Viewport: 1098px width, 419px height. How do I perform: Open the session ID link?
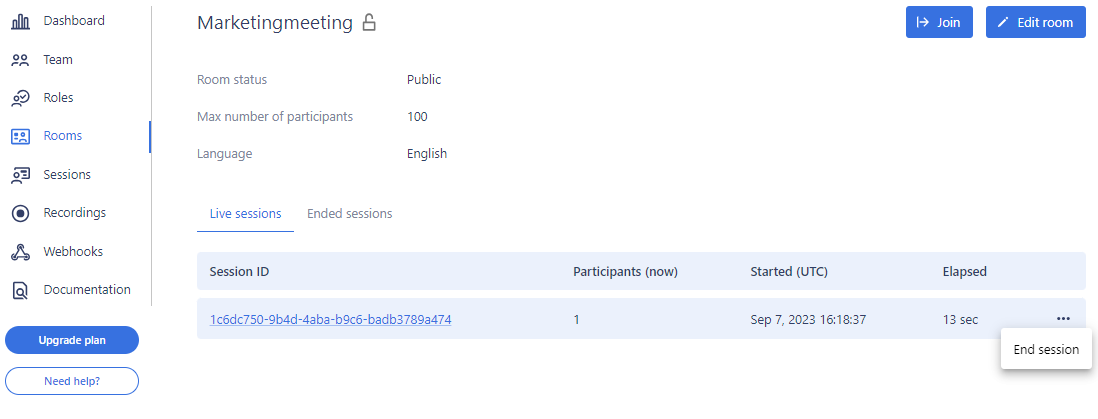pyautogui.click(x=330, y=320)
